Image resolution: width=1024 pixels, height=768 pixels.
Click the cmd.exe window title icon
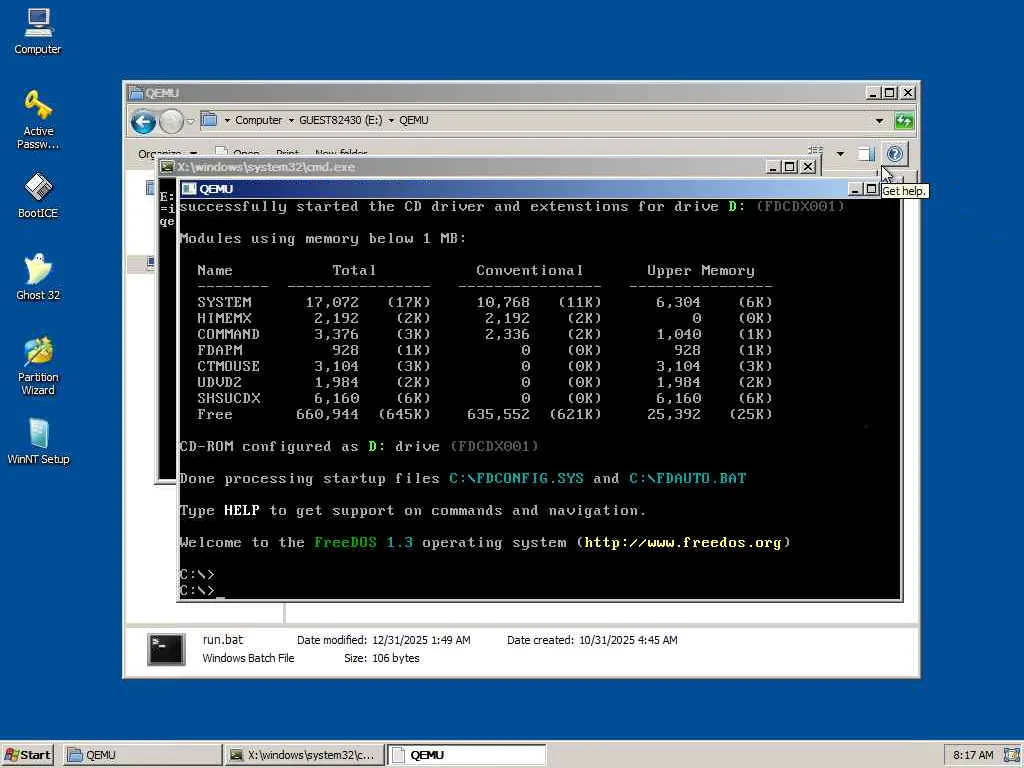pos(167,167)
